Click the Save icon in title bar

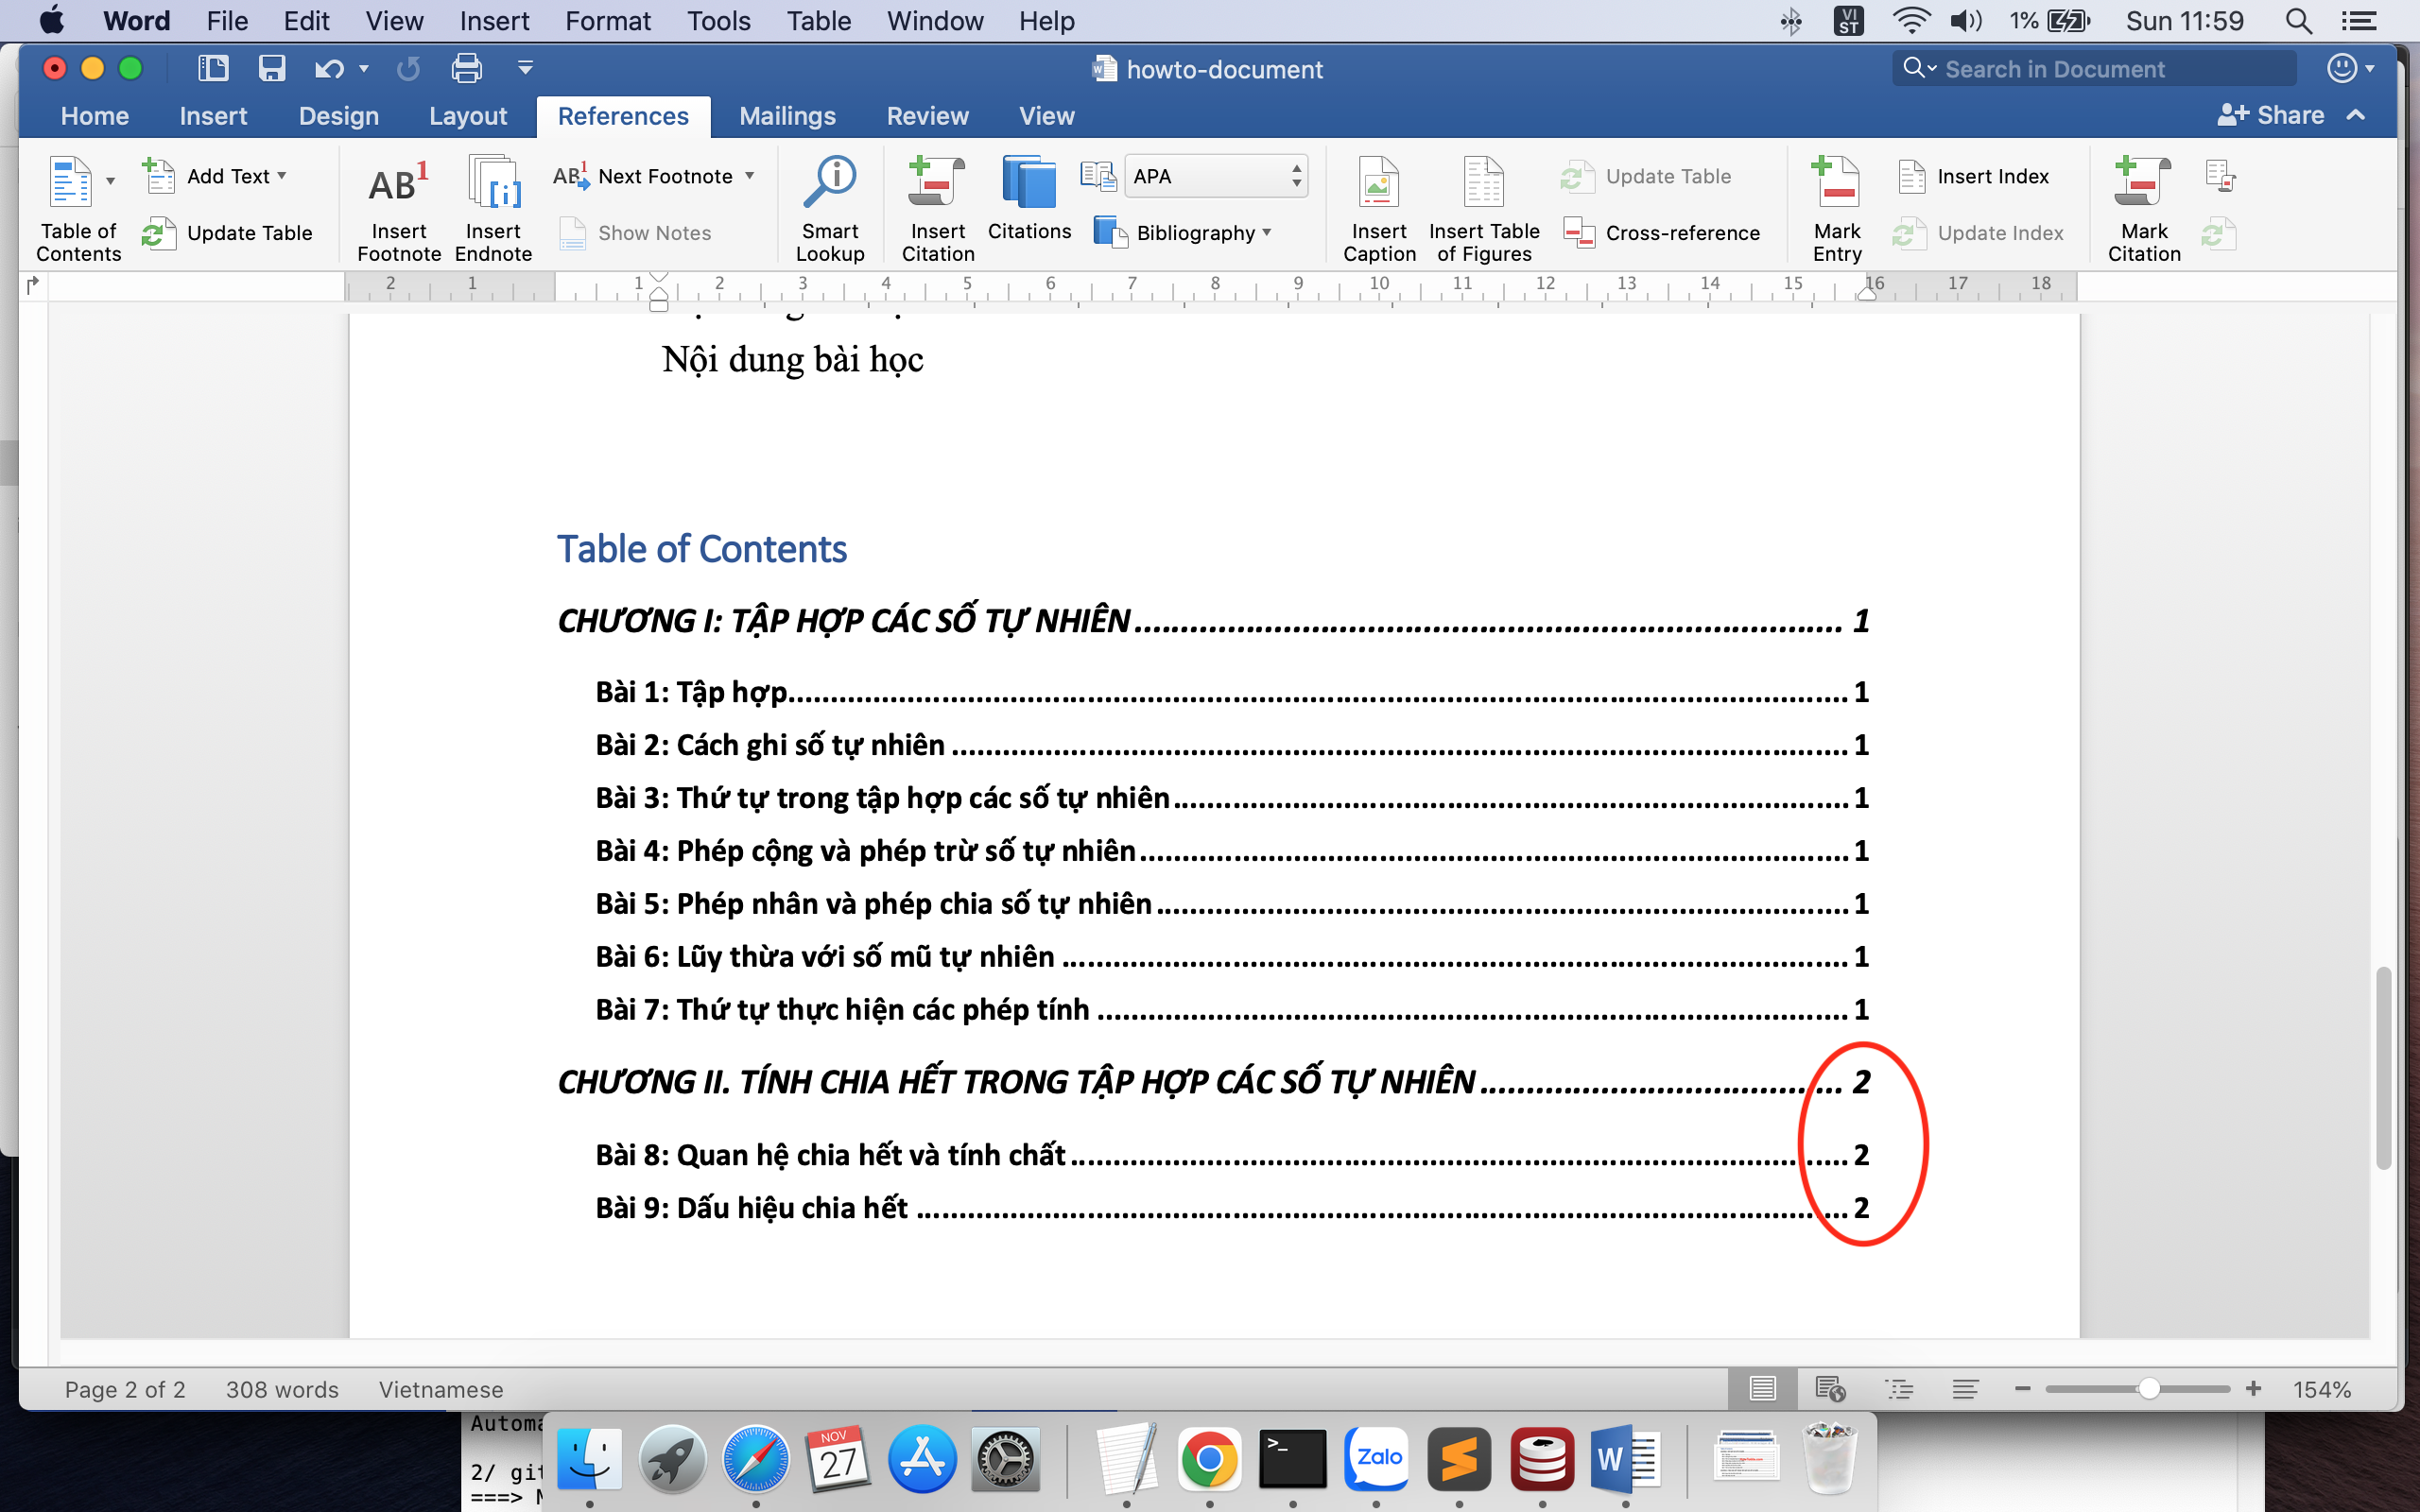coord(272,68)
